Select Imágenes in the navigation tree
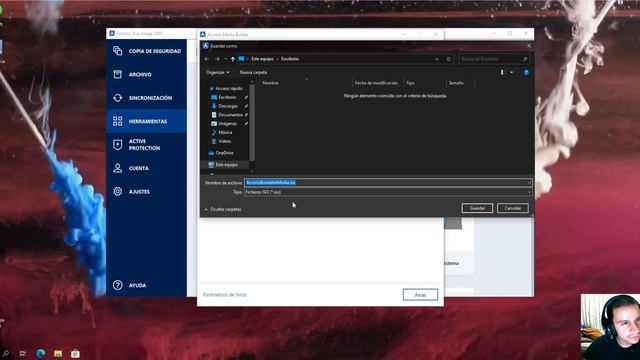Screen dimensions: 640x360 (x=227, y=123)
